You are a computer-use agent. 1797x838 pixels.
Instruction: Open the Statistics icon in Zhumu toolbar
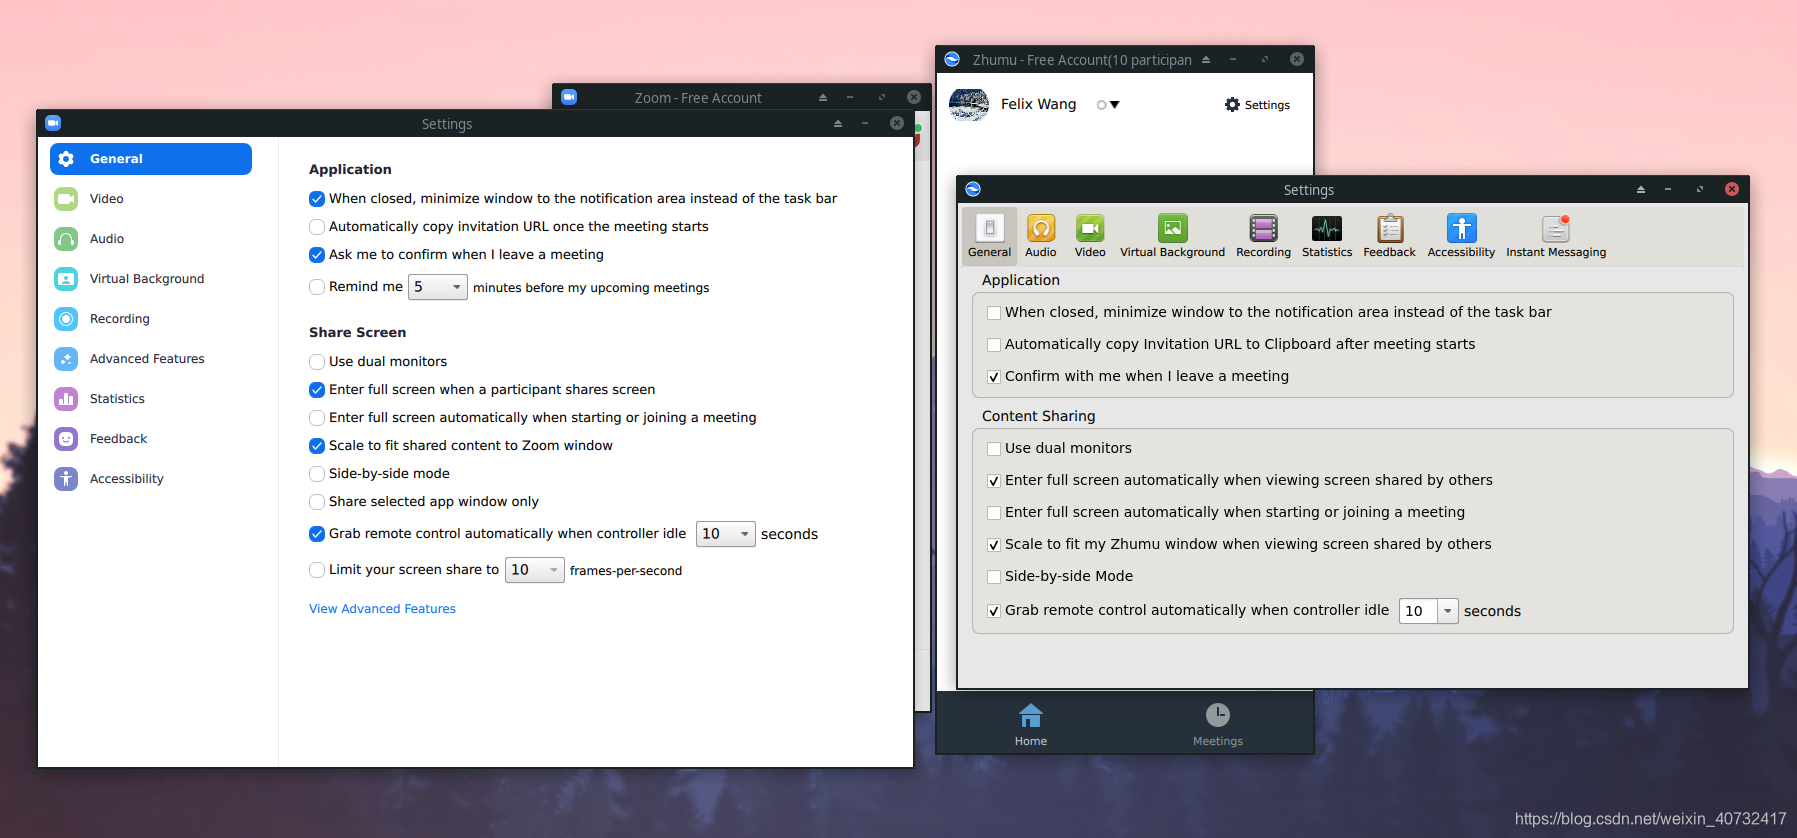click(1327, 228)
